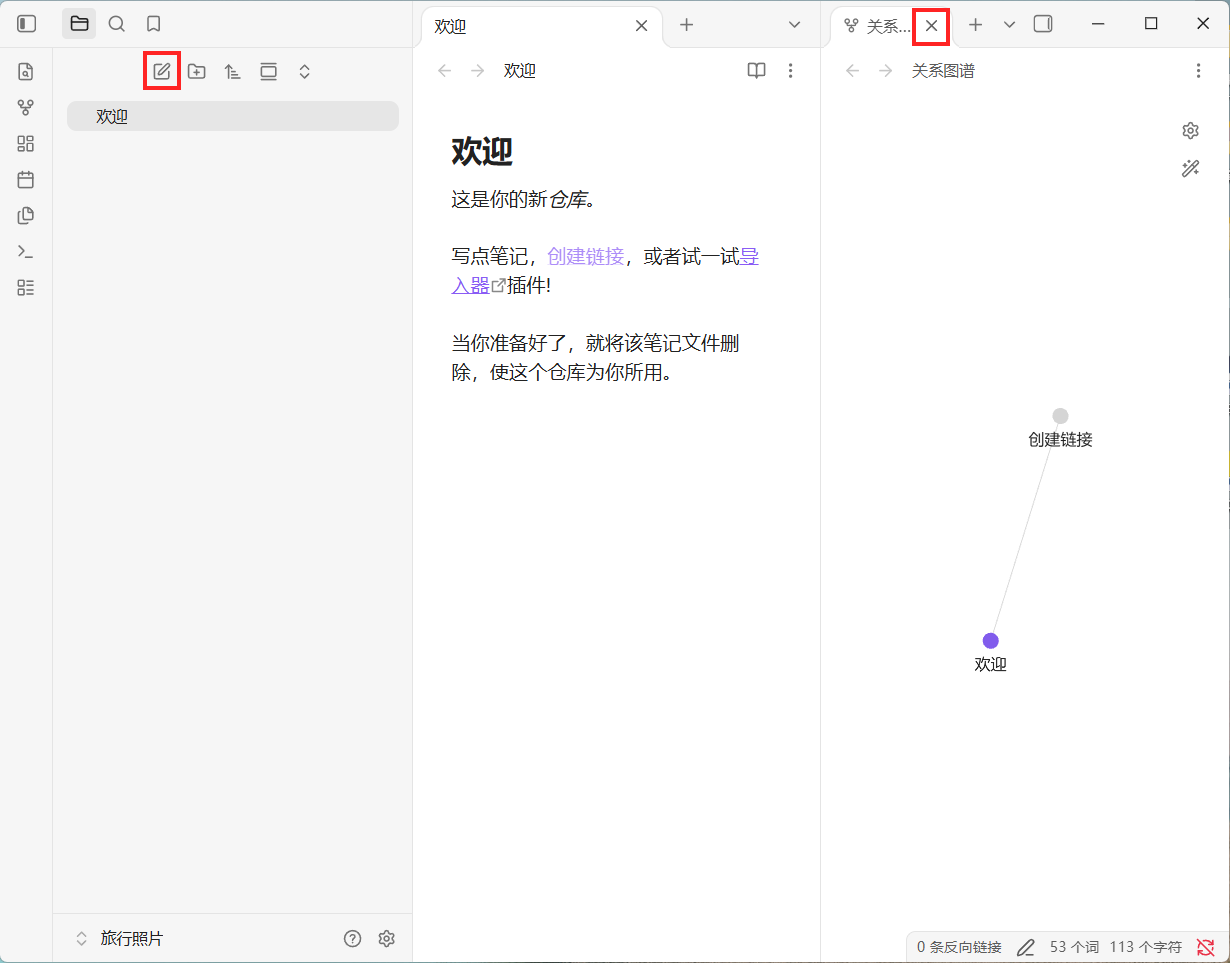This screenshot has width=1230, height=963.
Task: Open command palette icon
Action: click(x=26, y=252)
